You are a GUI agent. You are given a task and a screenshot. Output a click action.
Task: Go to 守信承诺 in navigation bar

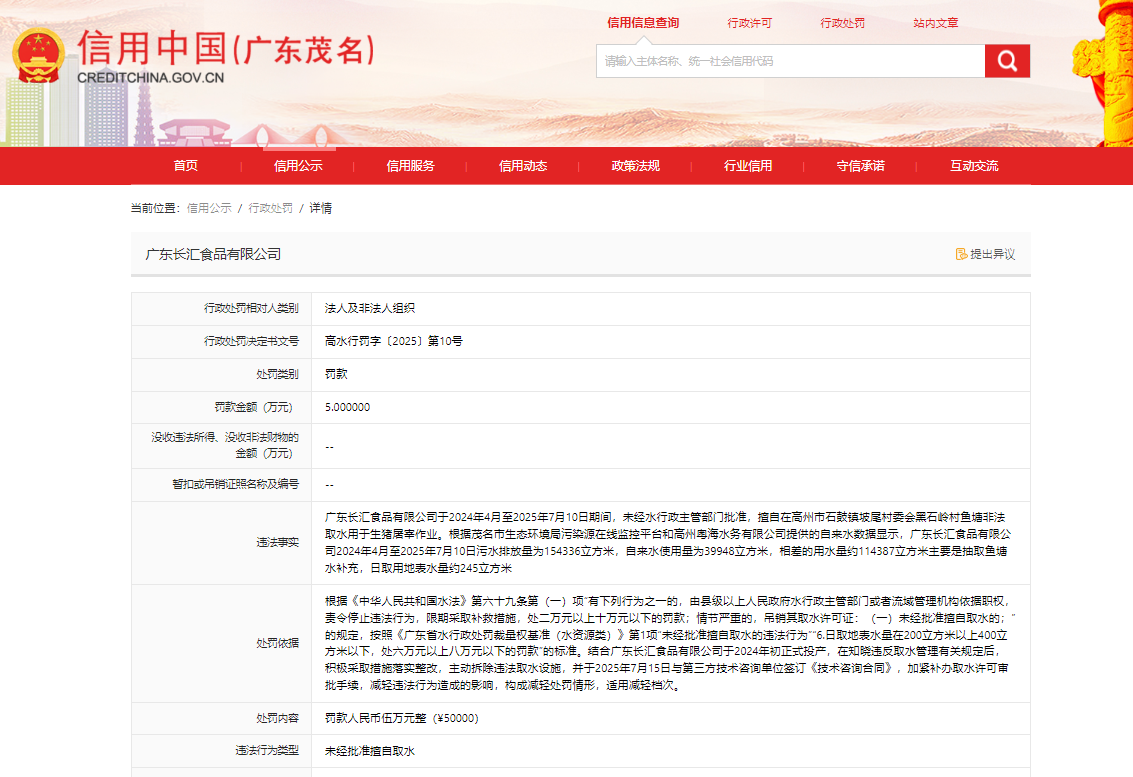[x=861, y=166]
